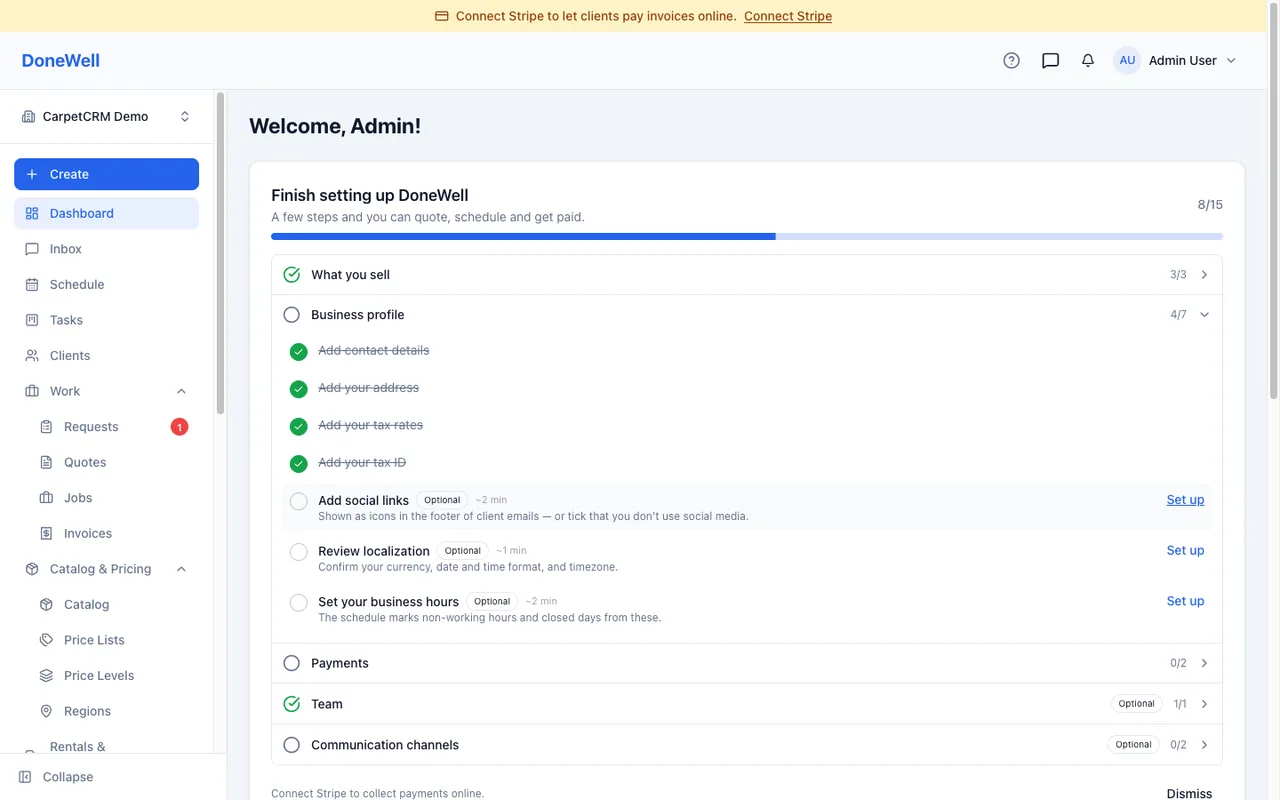
Task: Collapse the Work section chevron
Action: point(181,391)
